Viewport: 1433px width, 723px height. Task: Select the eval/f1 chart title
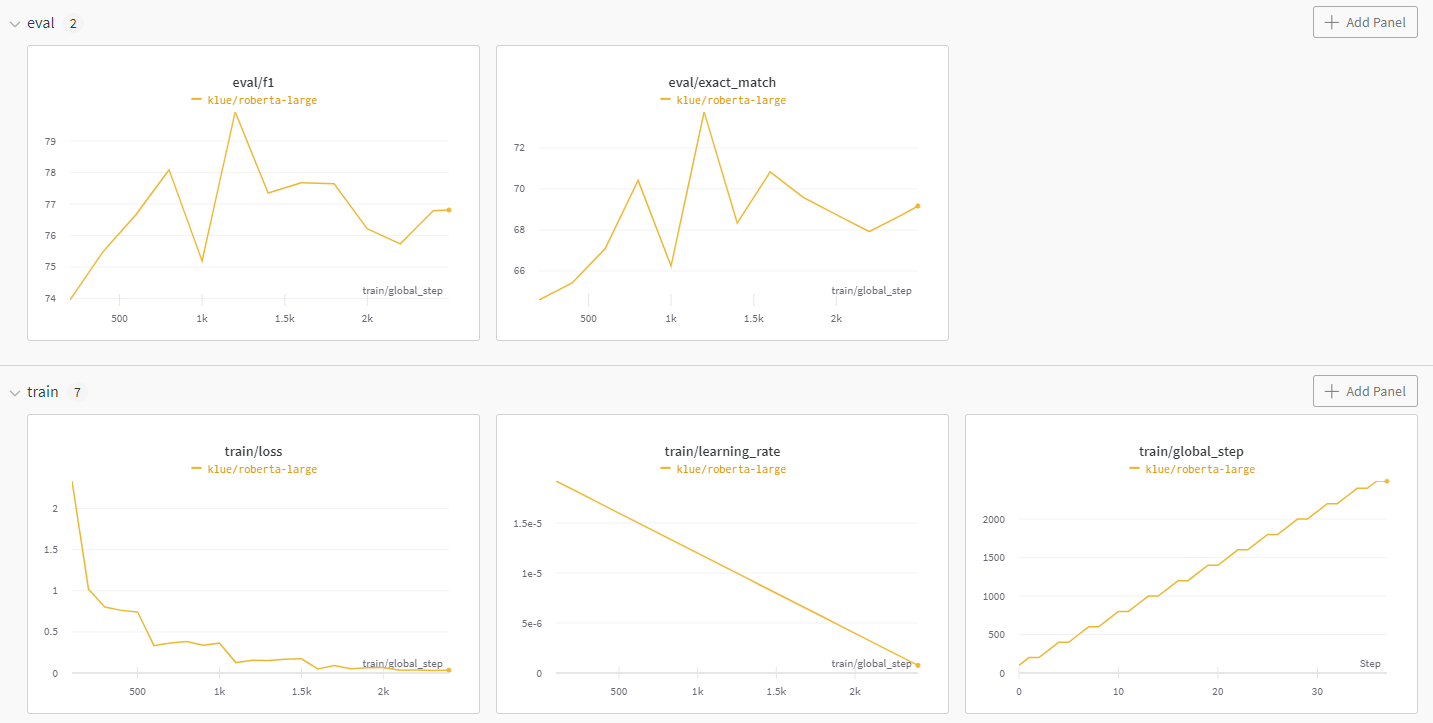coord(253,82)
